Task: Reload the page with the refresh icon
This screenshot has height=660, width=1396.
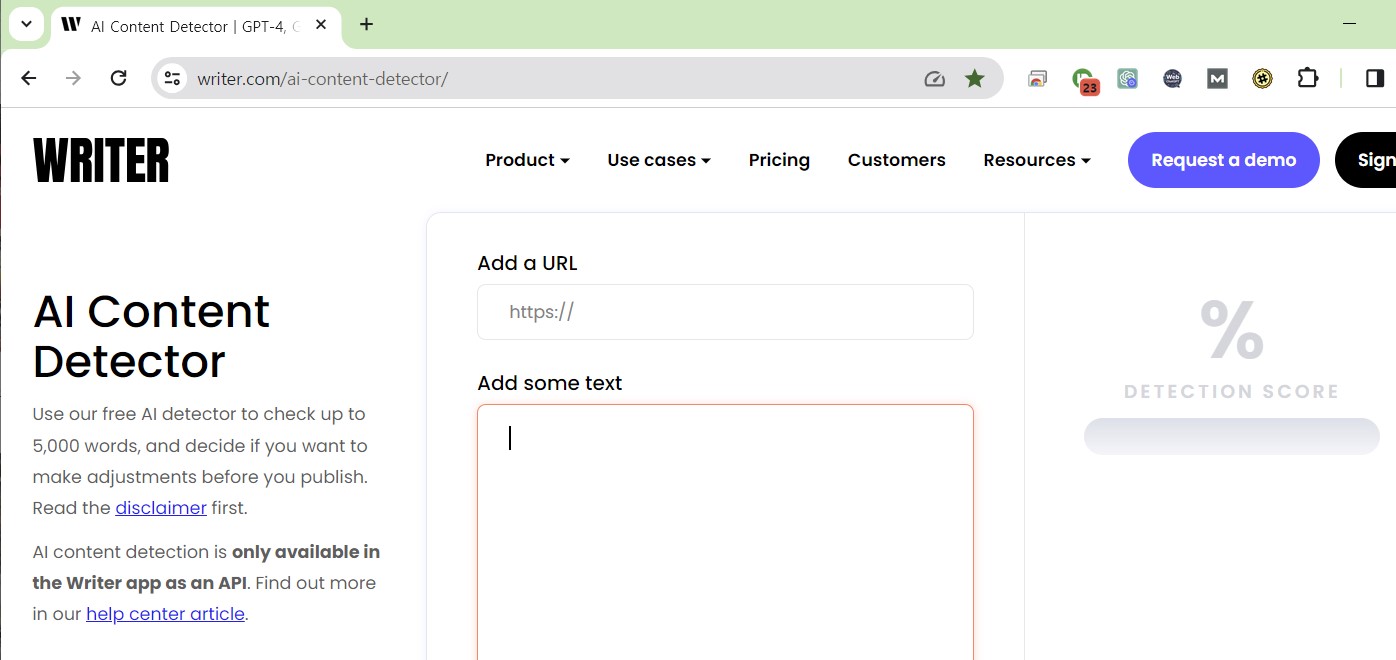Action: pos(118,78)
